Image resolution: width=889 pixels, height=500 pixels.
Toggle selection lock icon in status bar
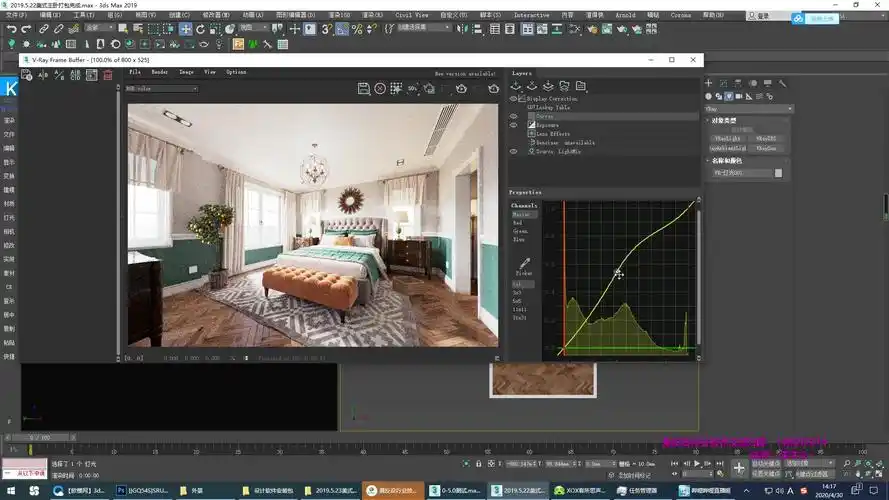click(x=479, y=464)
